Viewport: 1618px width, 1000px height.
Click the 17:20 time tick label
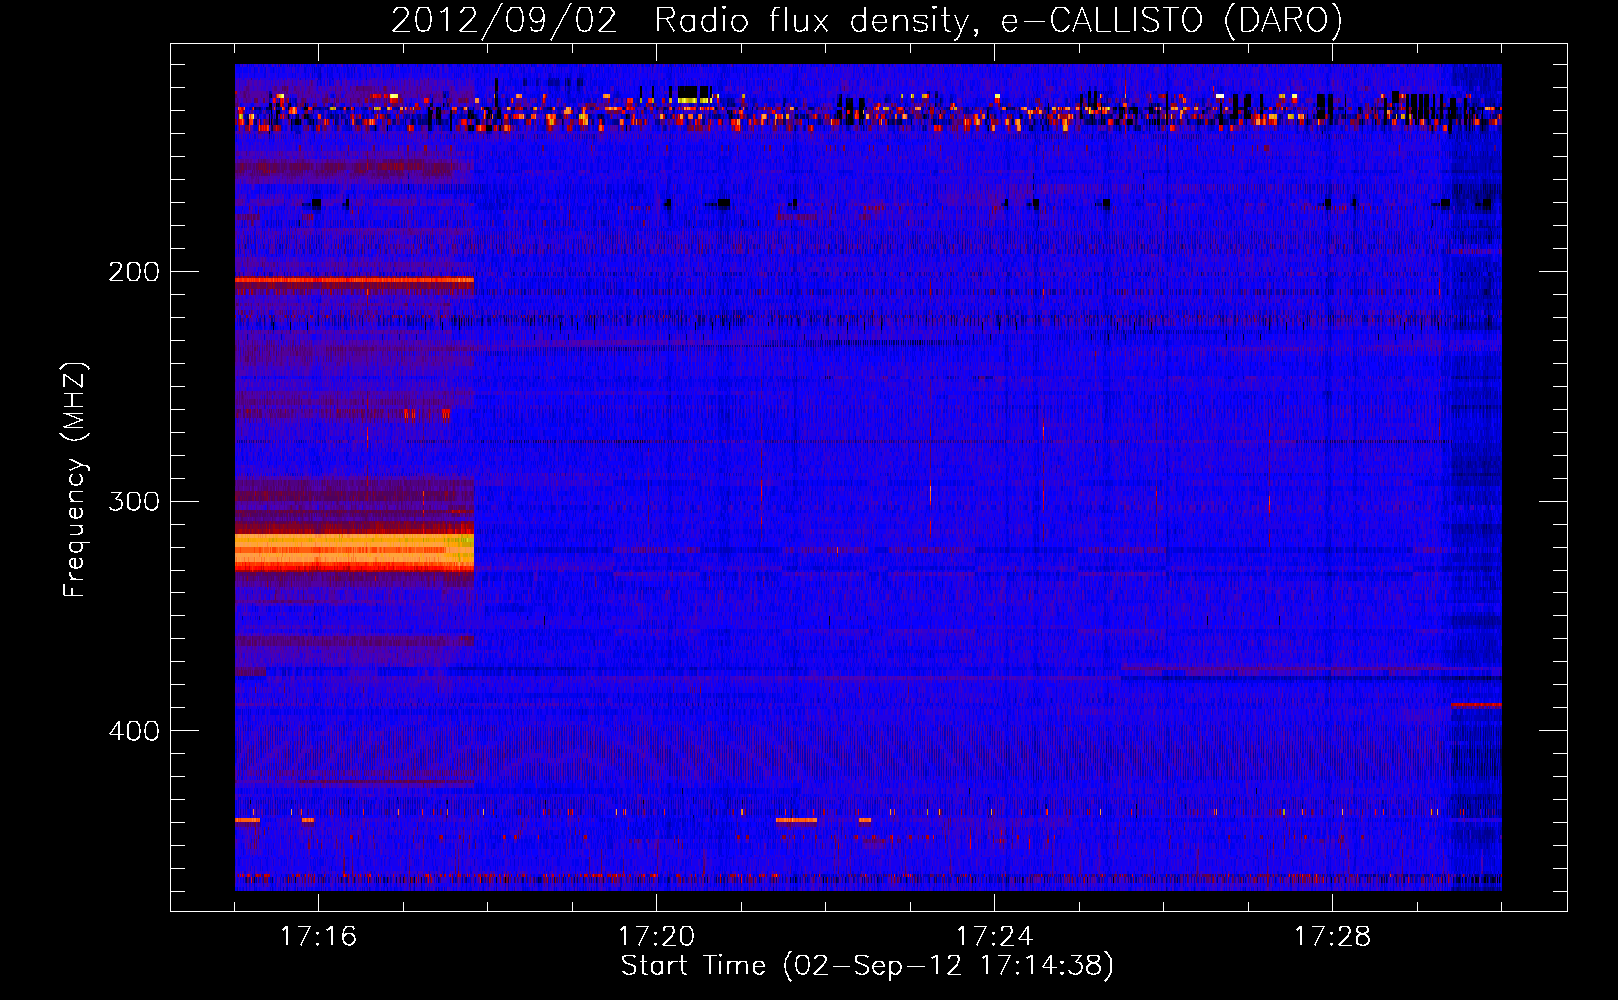(x=656, y=937)
